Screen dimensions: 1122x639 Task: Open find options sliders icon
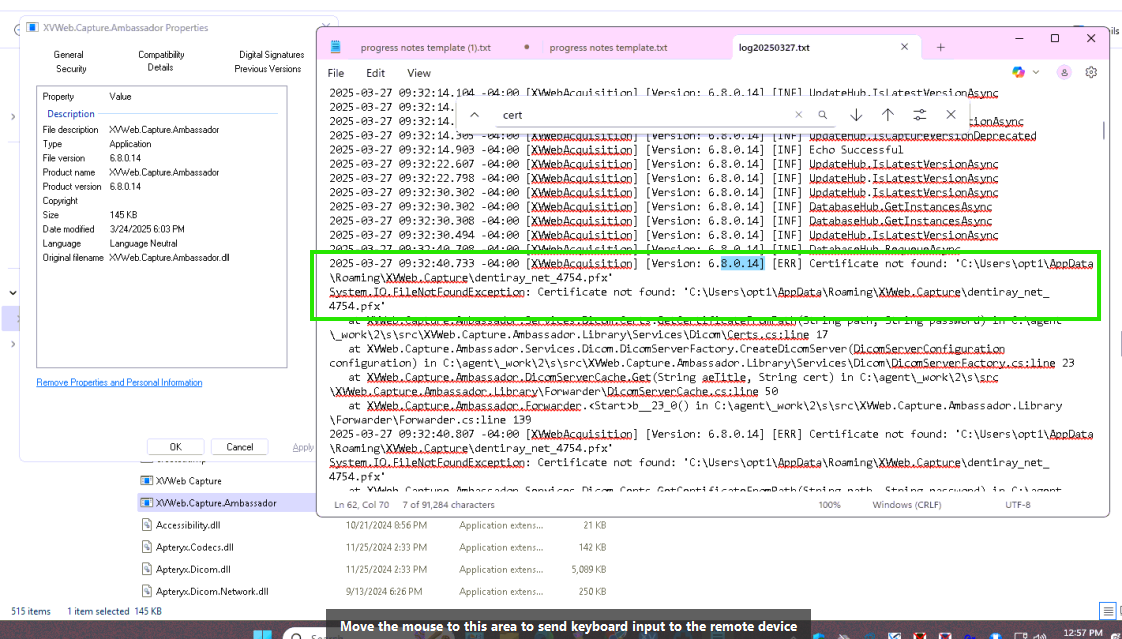coord(919,114)
